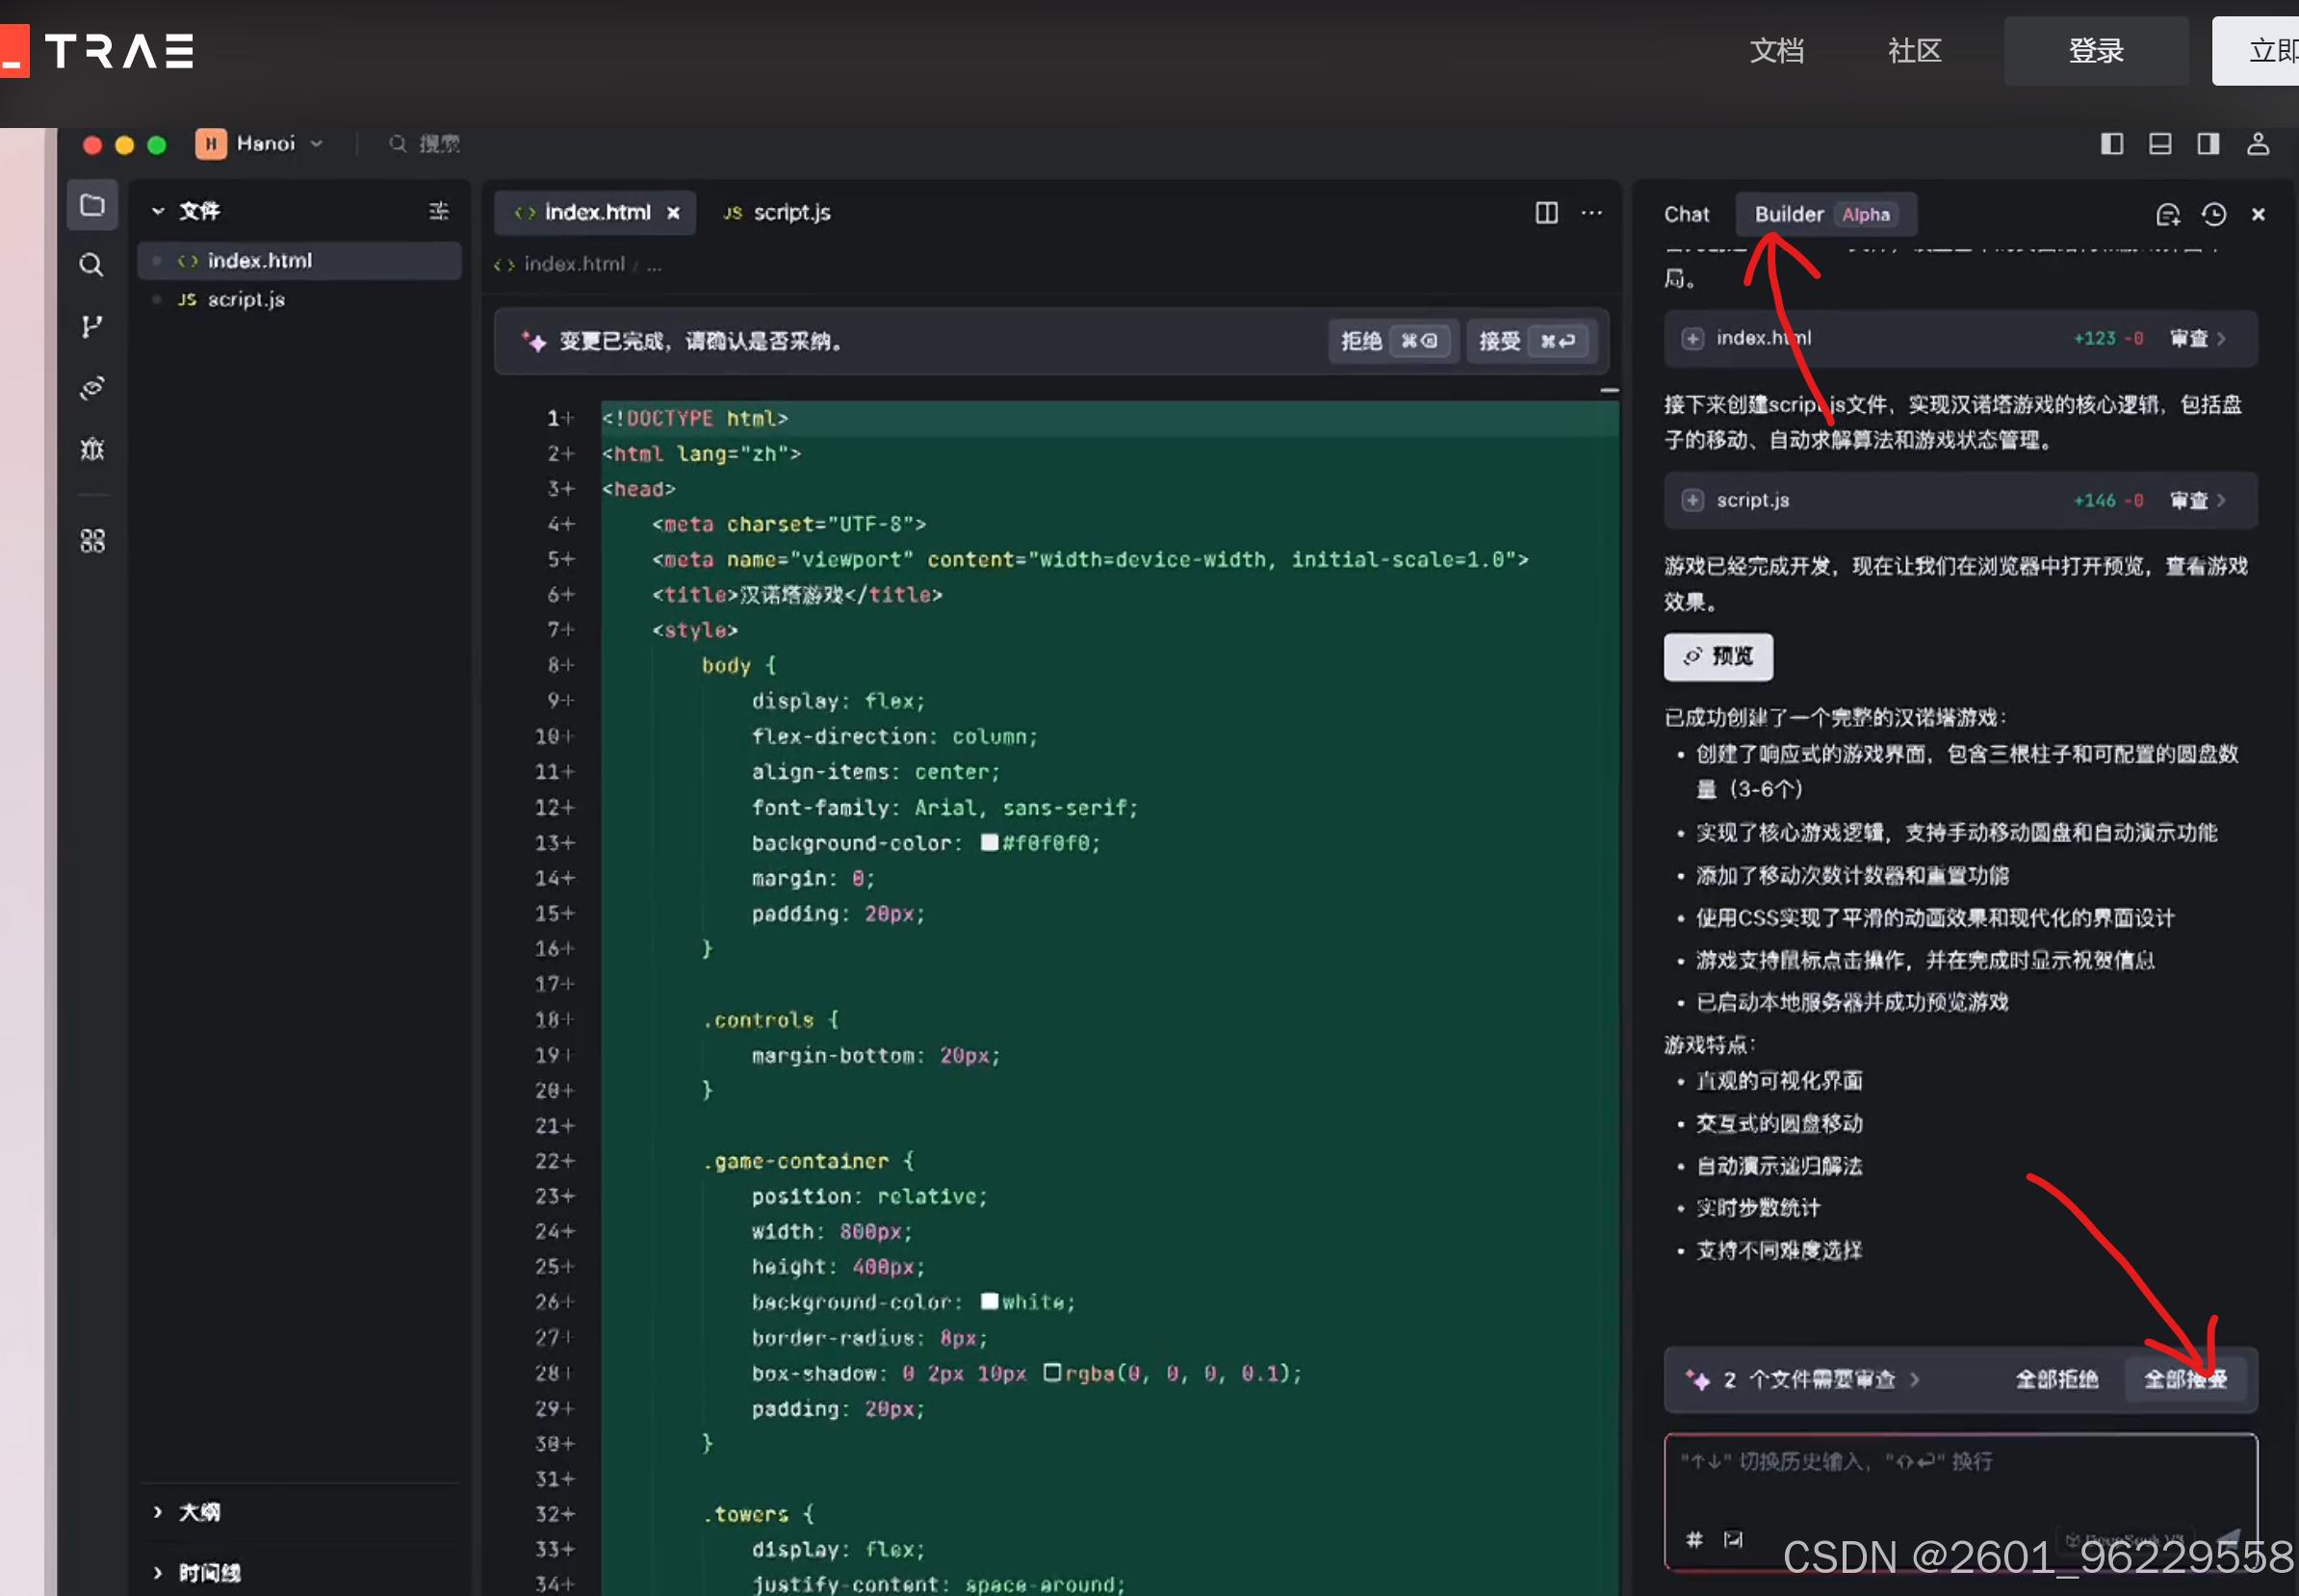Toggle the right sidebar layout icon
The height and width of the screenshot is (1596, 2299).
click(x=2208, y=144)
